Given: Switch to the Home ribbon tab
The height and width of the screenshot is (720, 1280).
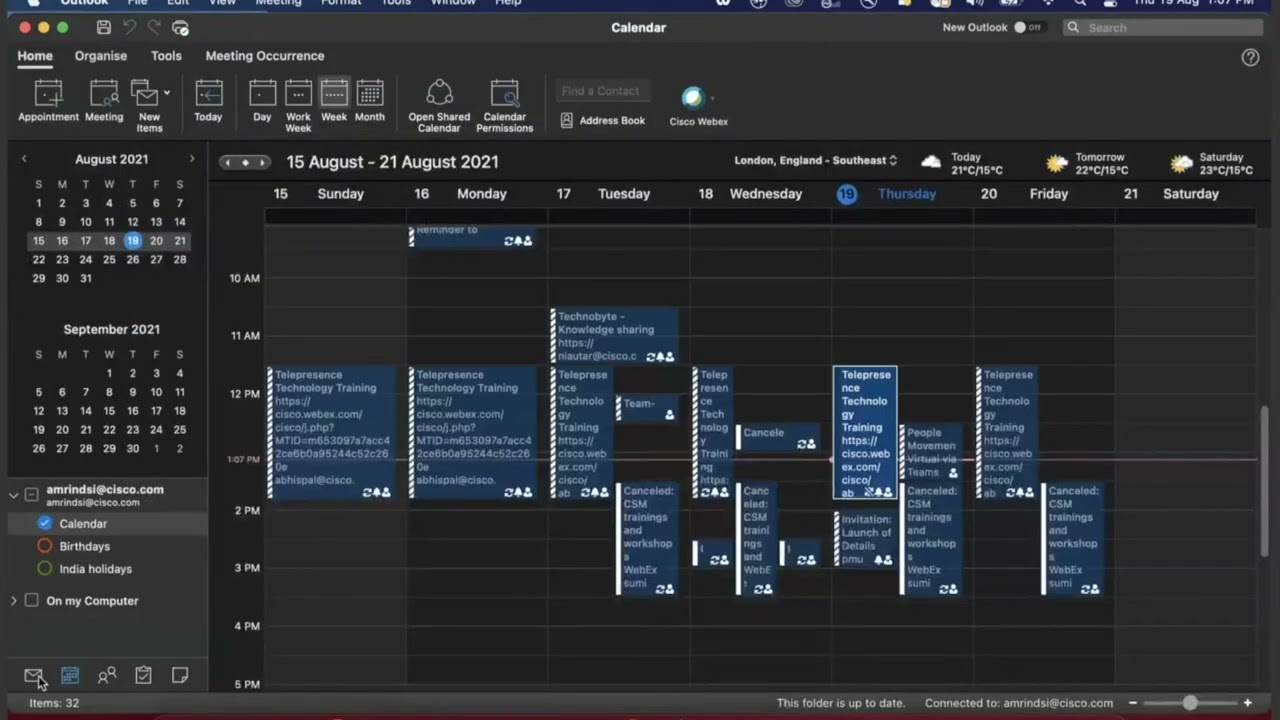Looking at the screenshot, I should [35, 56].
